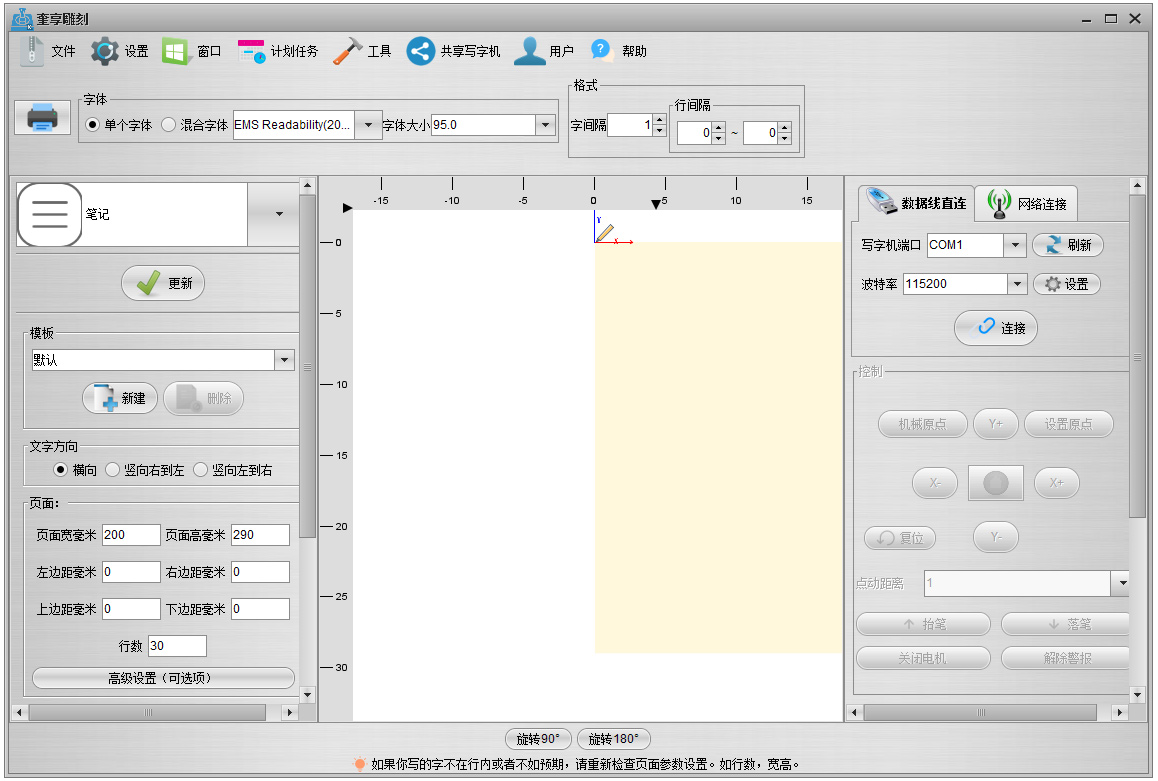Screen dimensions: 1158x781
Task: Click the 工具 hammer icon
Action: (347, 51)
